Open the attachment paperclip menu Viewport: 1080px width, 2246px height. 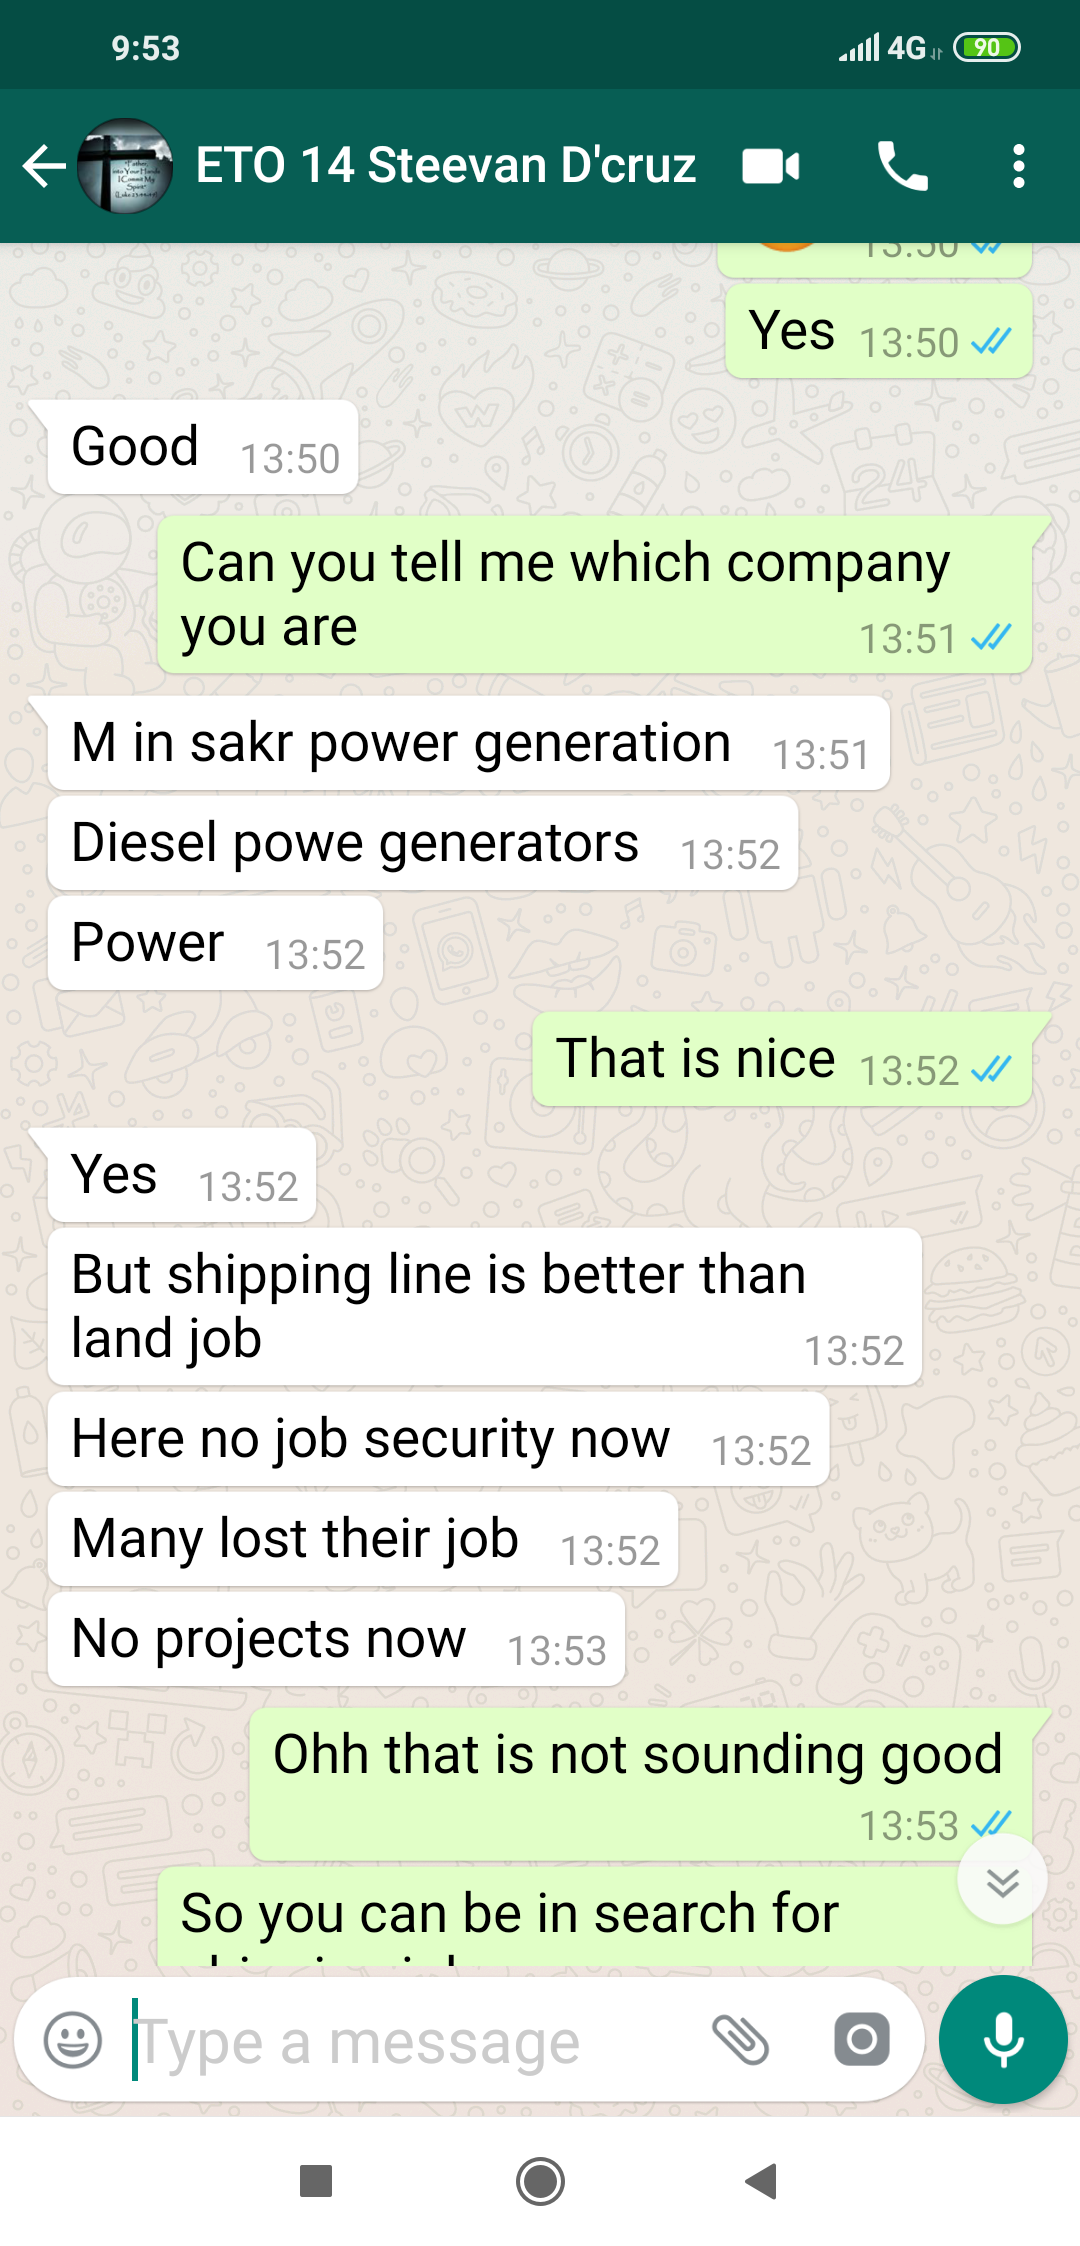740,2040
